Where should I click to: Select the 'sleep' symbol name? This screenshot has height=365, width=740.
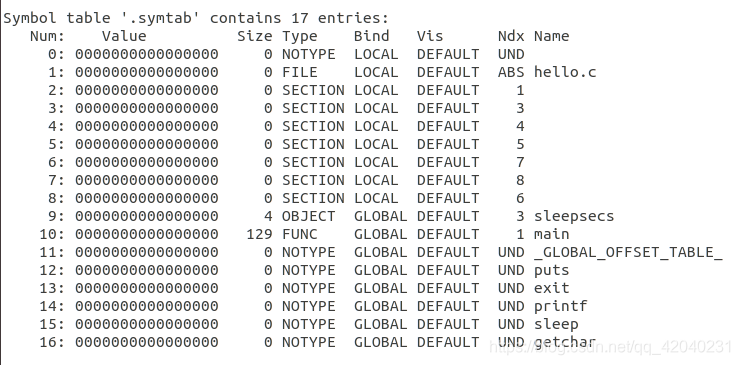click(x=556, y=324)
